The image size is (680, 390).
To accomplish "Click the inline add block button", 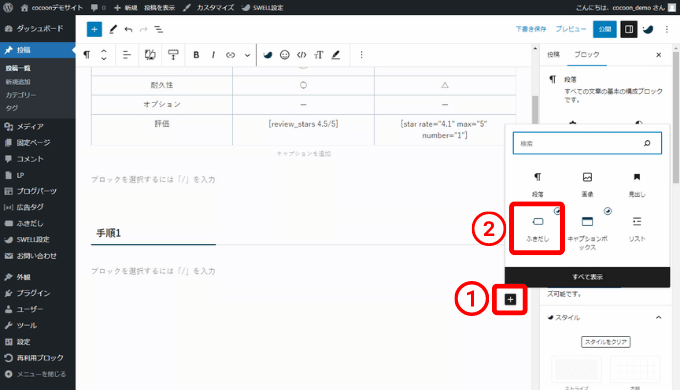I will [x=510, y=299].
